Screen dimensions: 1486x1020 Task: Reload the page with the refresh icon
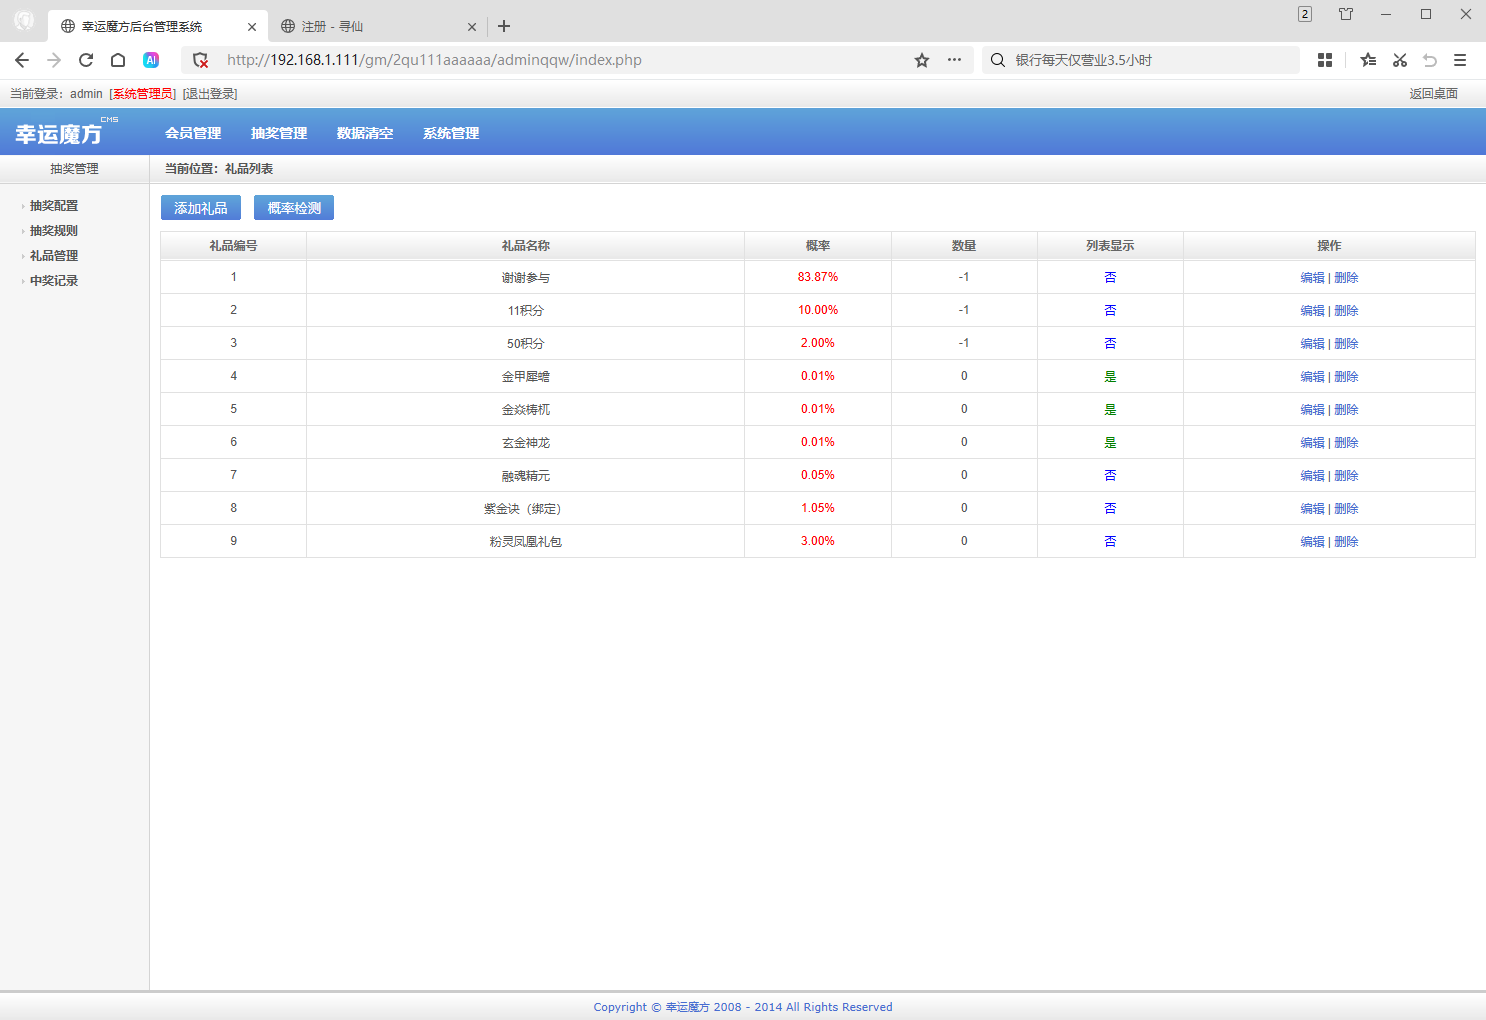tap(86, 60)
